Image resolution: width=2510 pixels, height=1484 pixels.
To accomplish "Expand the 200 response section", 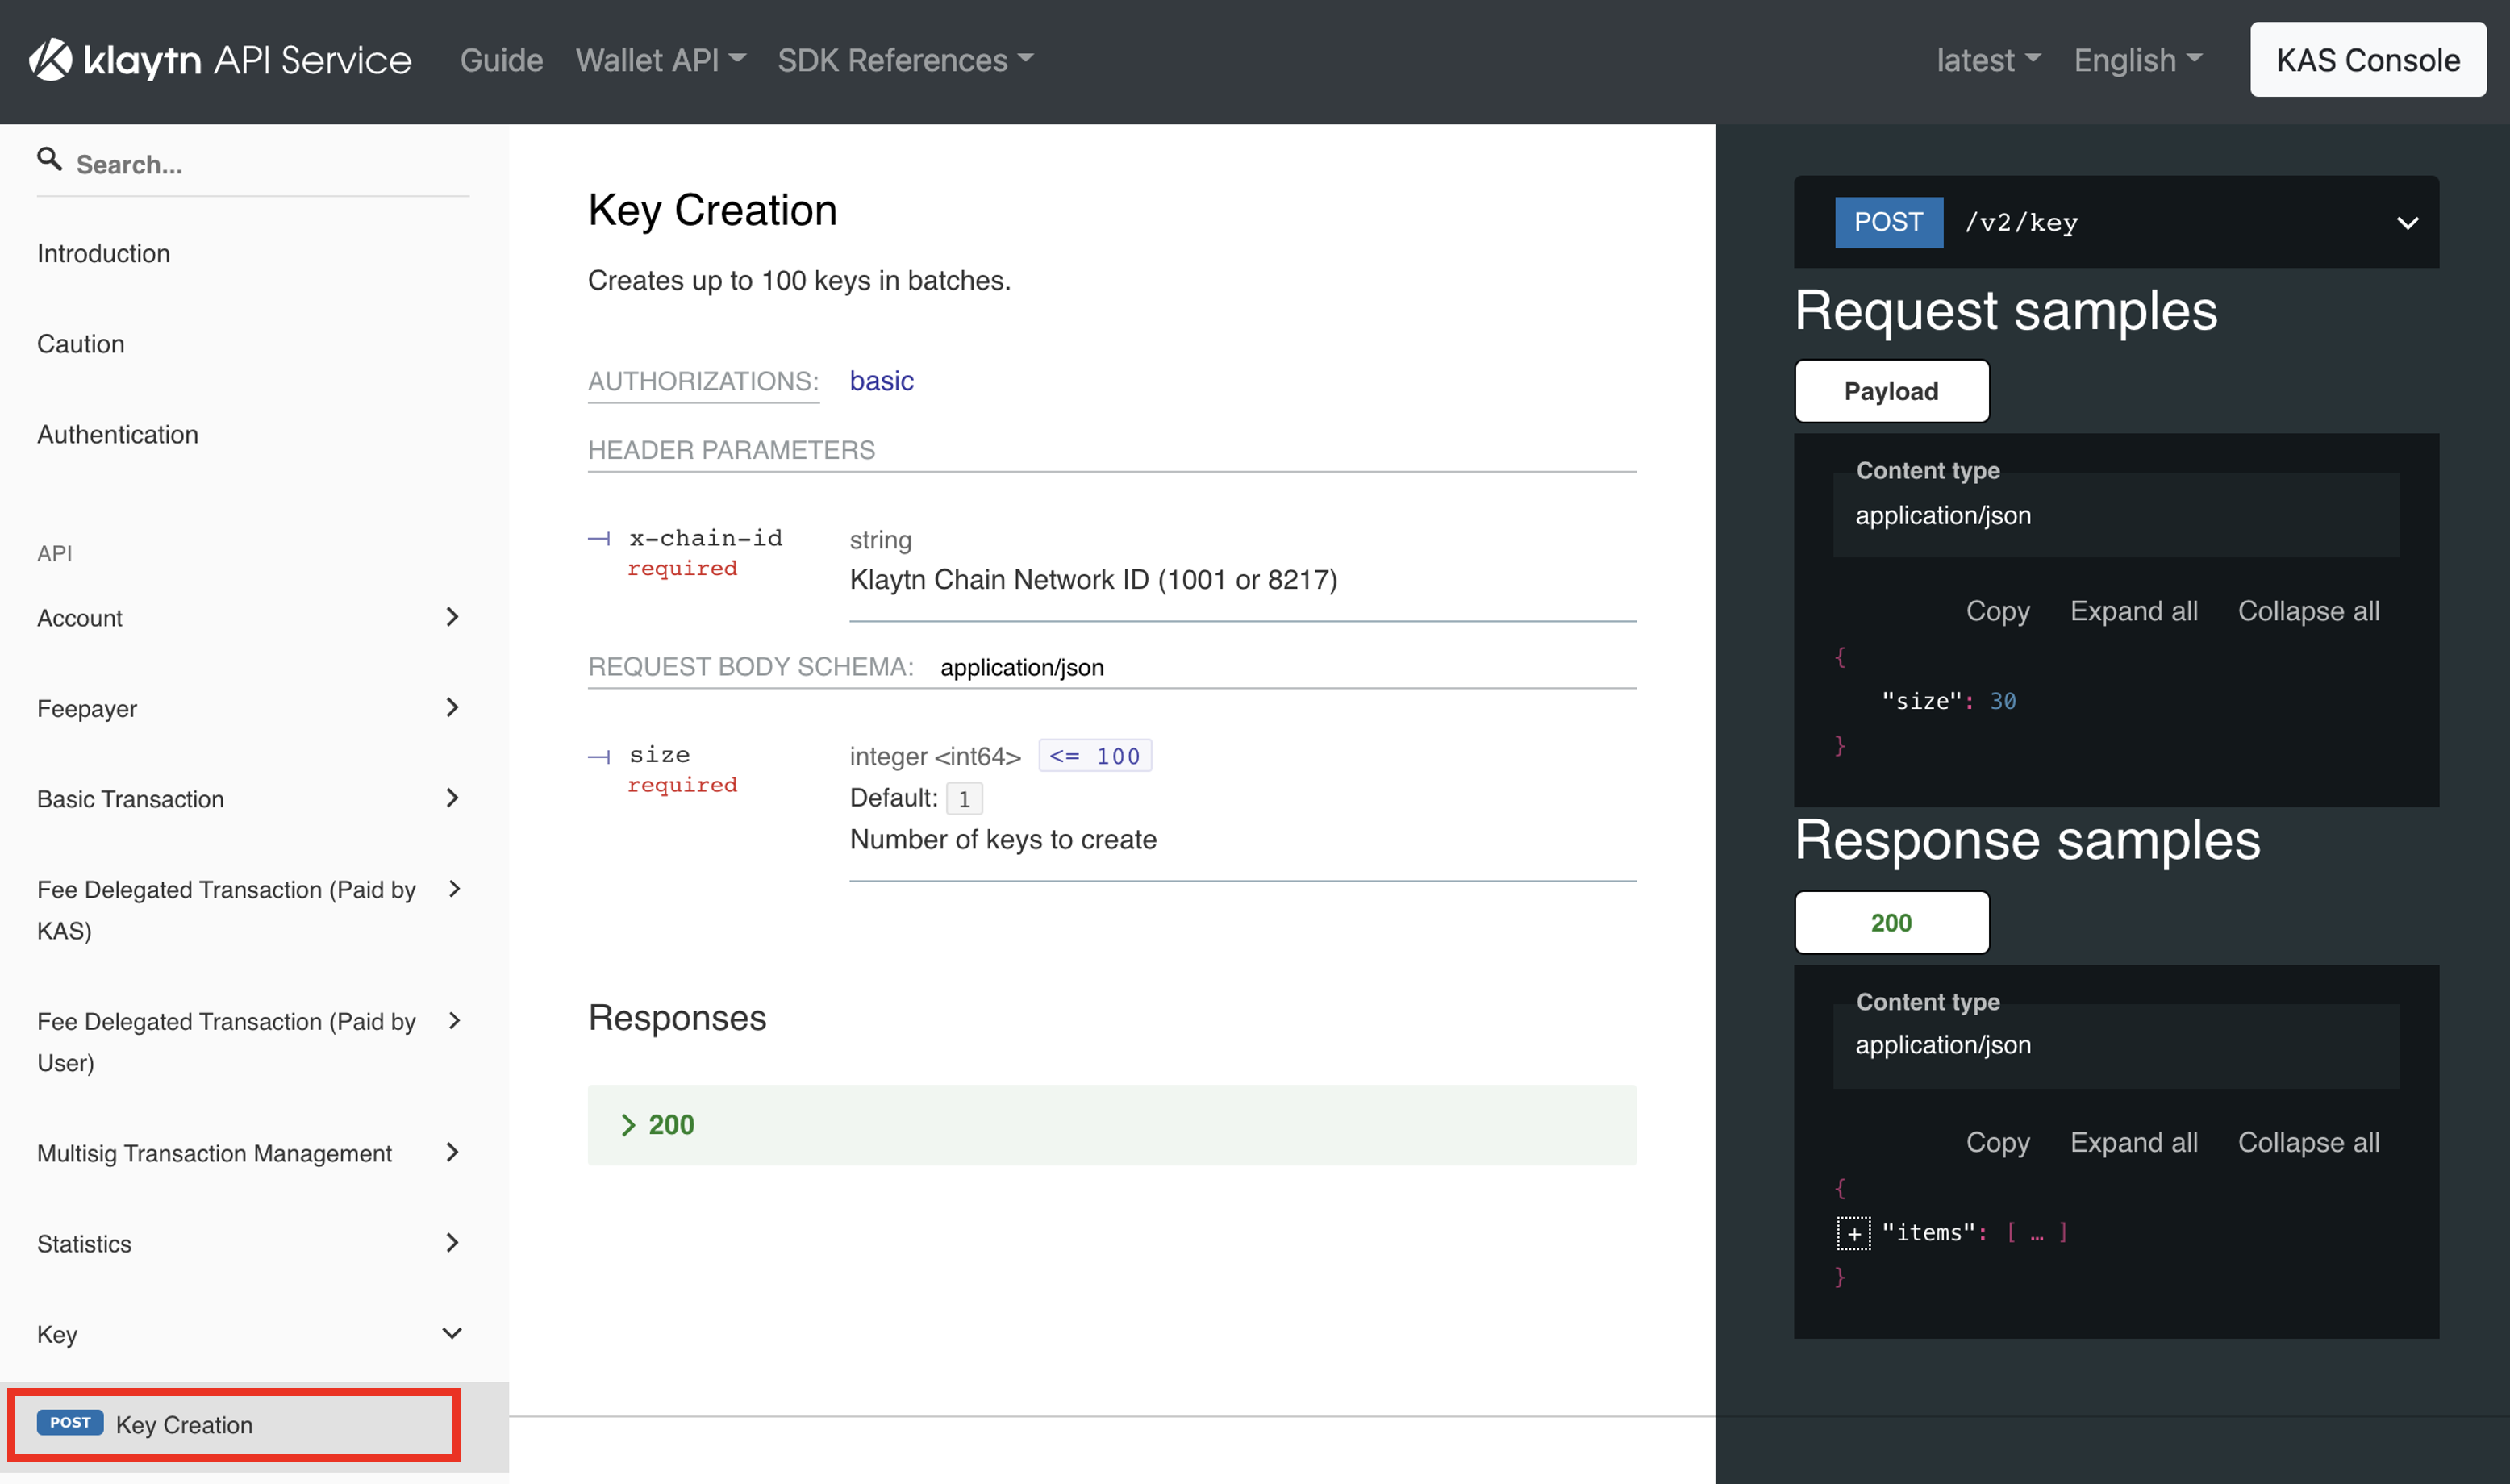I will (x=1111, y=1124).
